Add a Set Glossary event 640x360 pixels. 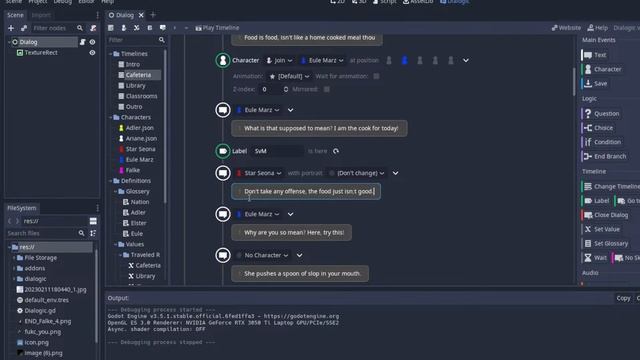[x=606, y=244]
